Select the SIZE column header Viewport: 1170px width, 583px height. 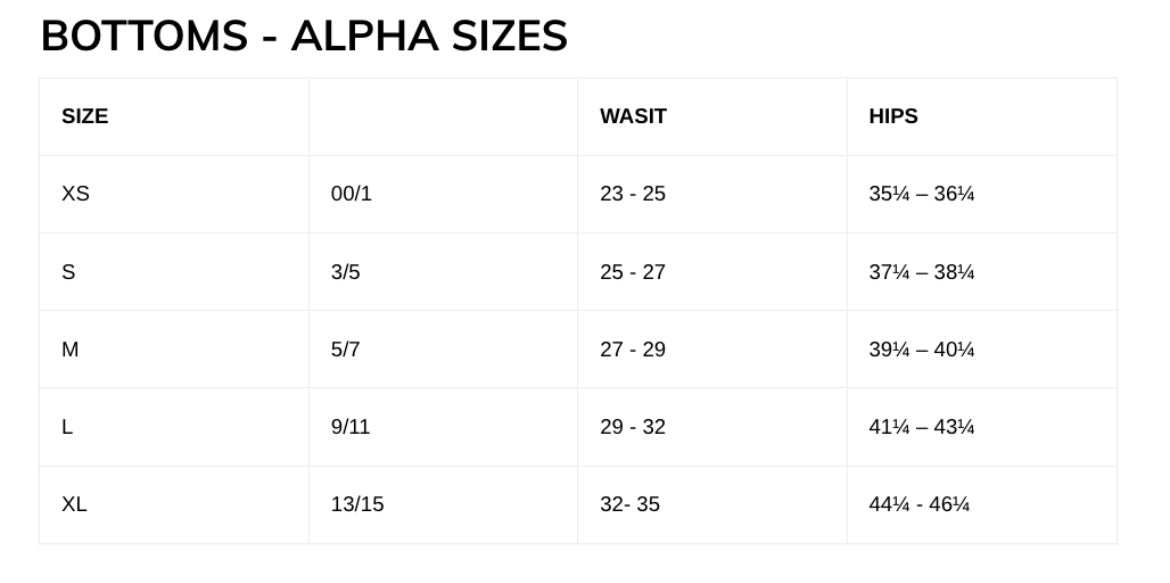(x=174, y=116)
